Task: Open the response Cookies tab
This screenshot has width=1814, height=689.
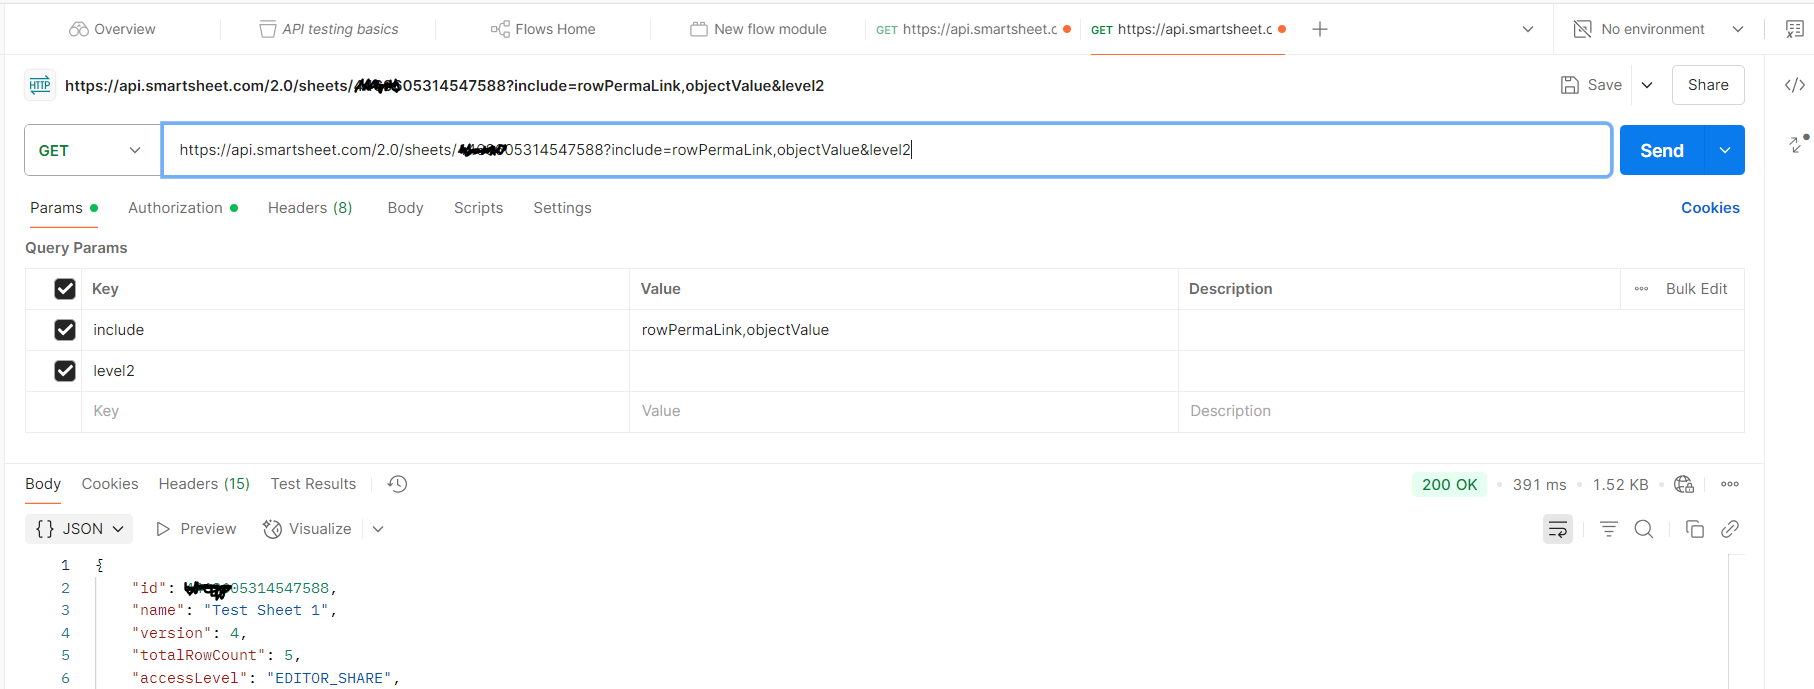Action: pyautogui.click(x=110, y=484)
